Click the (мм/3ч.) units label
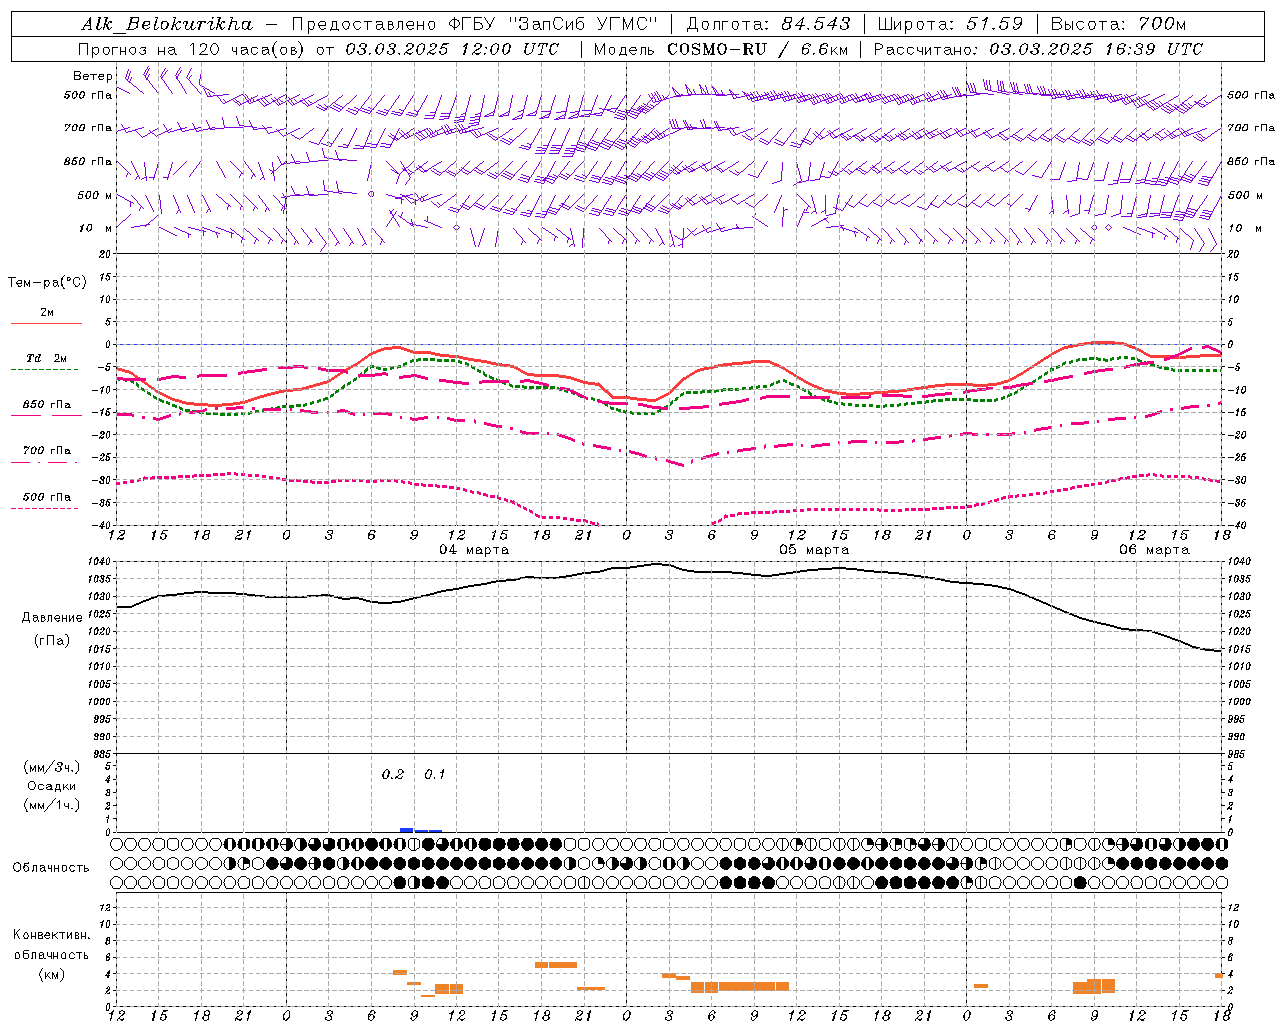The width and height of the screenshot is (1280, 1024). click(x=52, y=767)
